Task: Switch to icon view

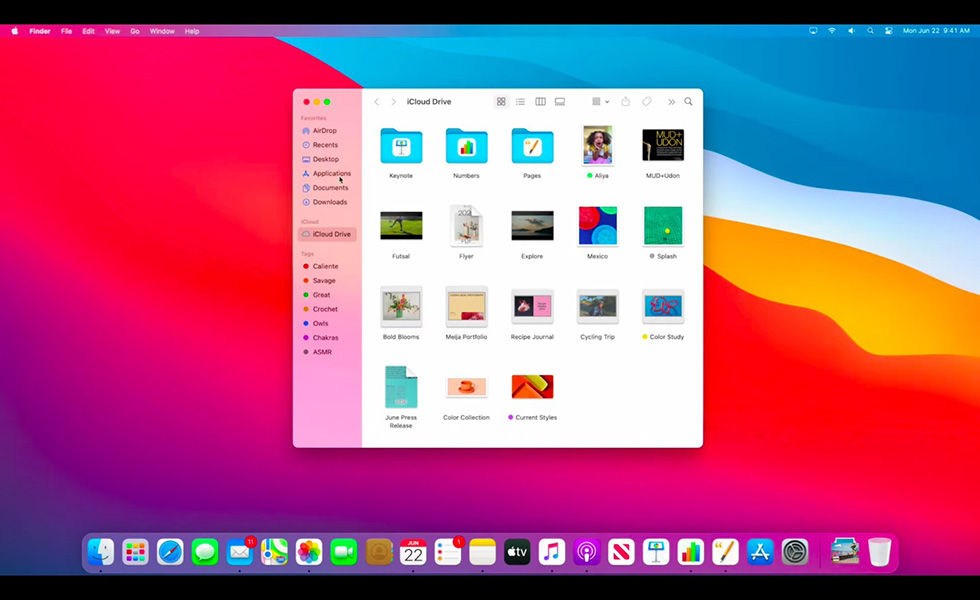Action: click(501, 102)
